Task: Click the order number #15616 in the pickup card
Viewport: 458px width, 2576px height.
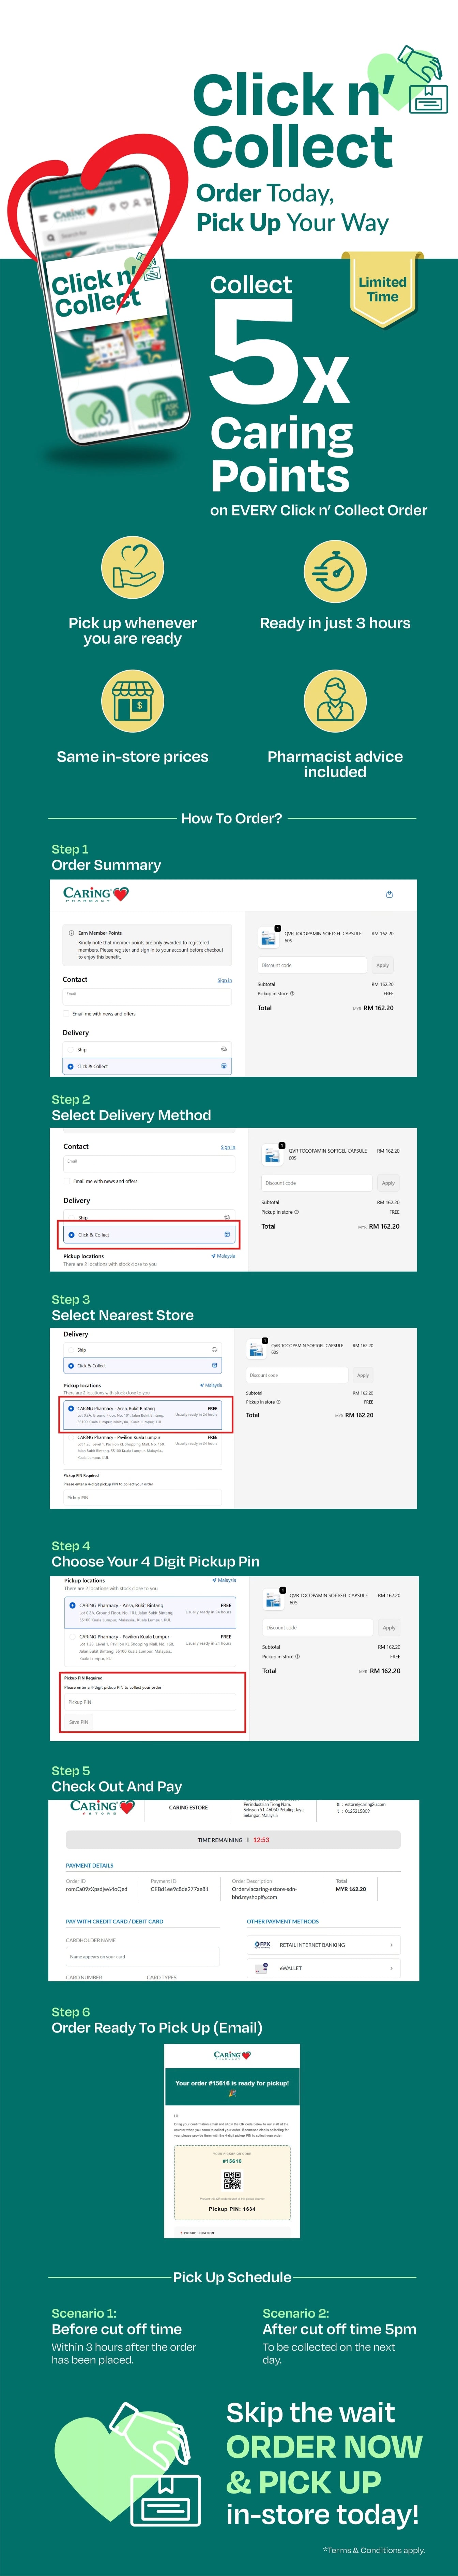Action: click(232, 2161)
